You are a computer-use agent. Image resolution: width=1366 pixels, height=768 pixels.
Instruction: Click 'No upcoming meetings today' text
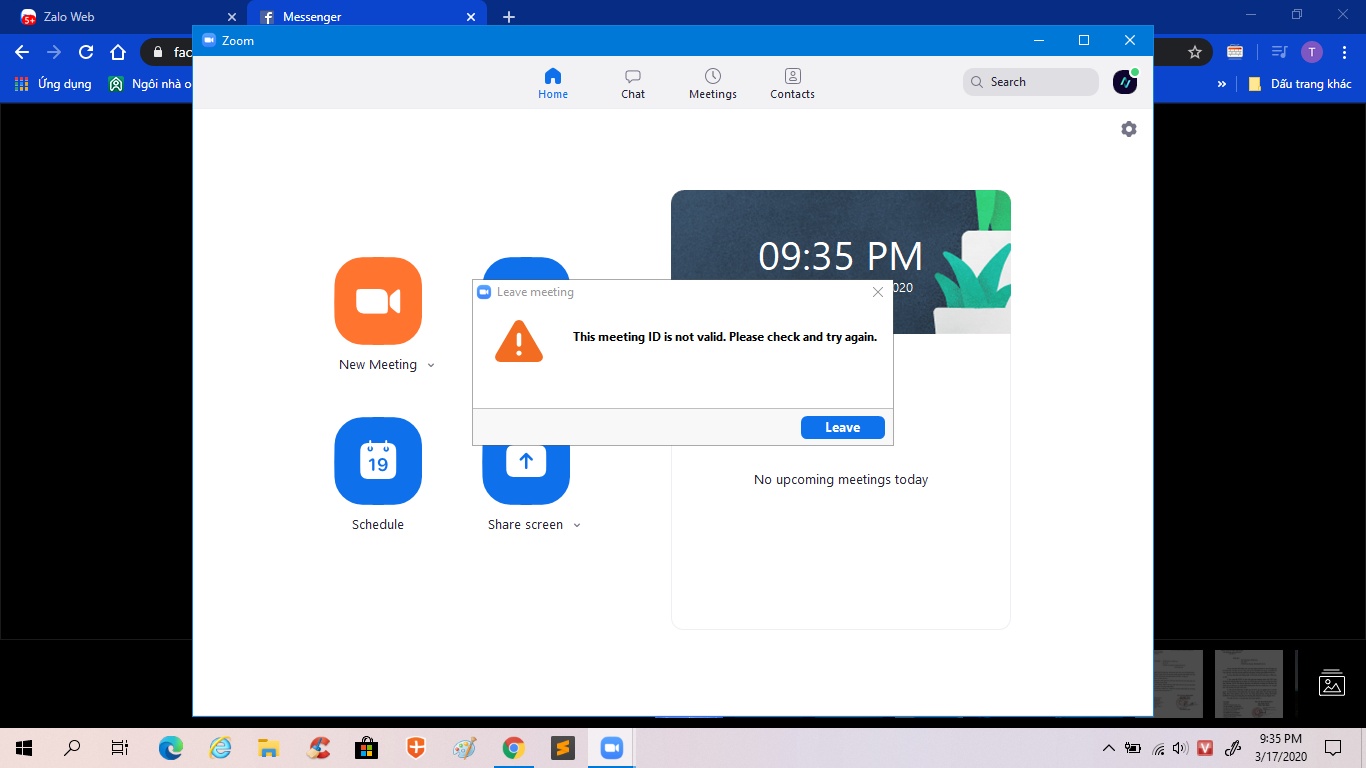point(841,480)
